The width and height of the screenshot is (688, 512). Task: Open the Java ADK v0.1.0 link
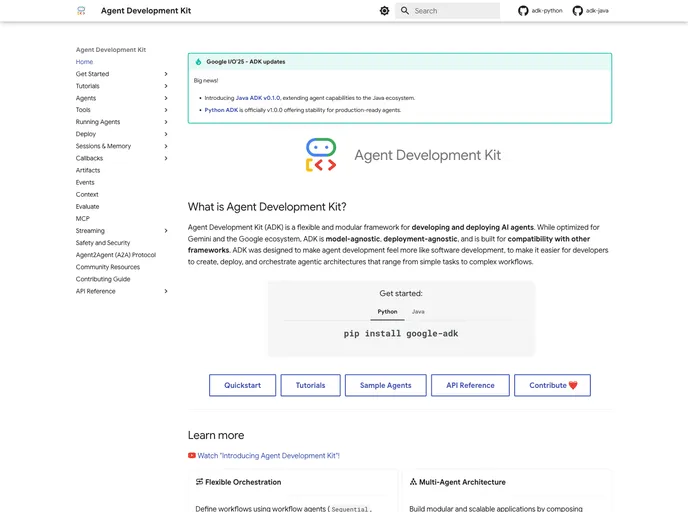point(258,98)
